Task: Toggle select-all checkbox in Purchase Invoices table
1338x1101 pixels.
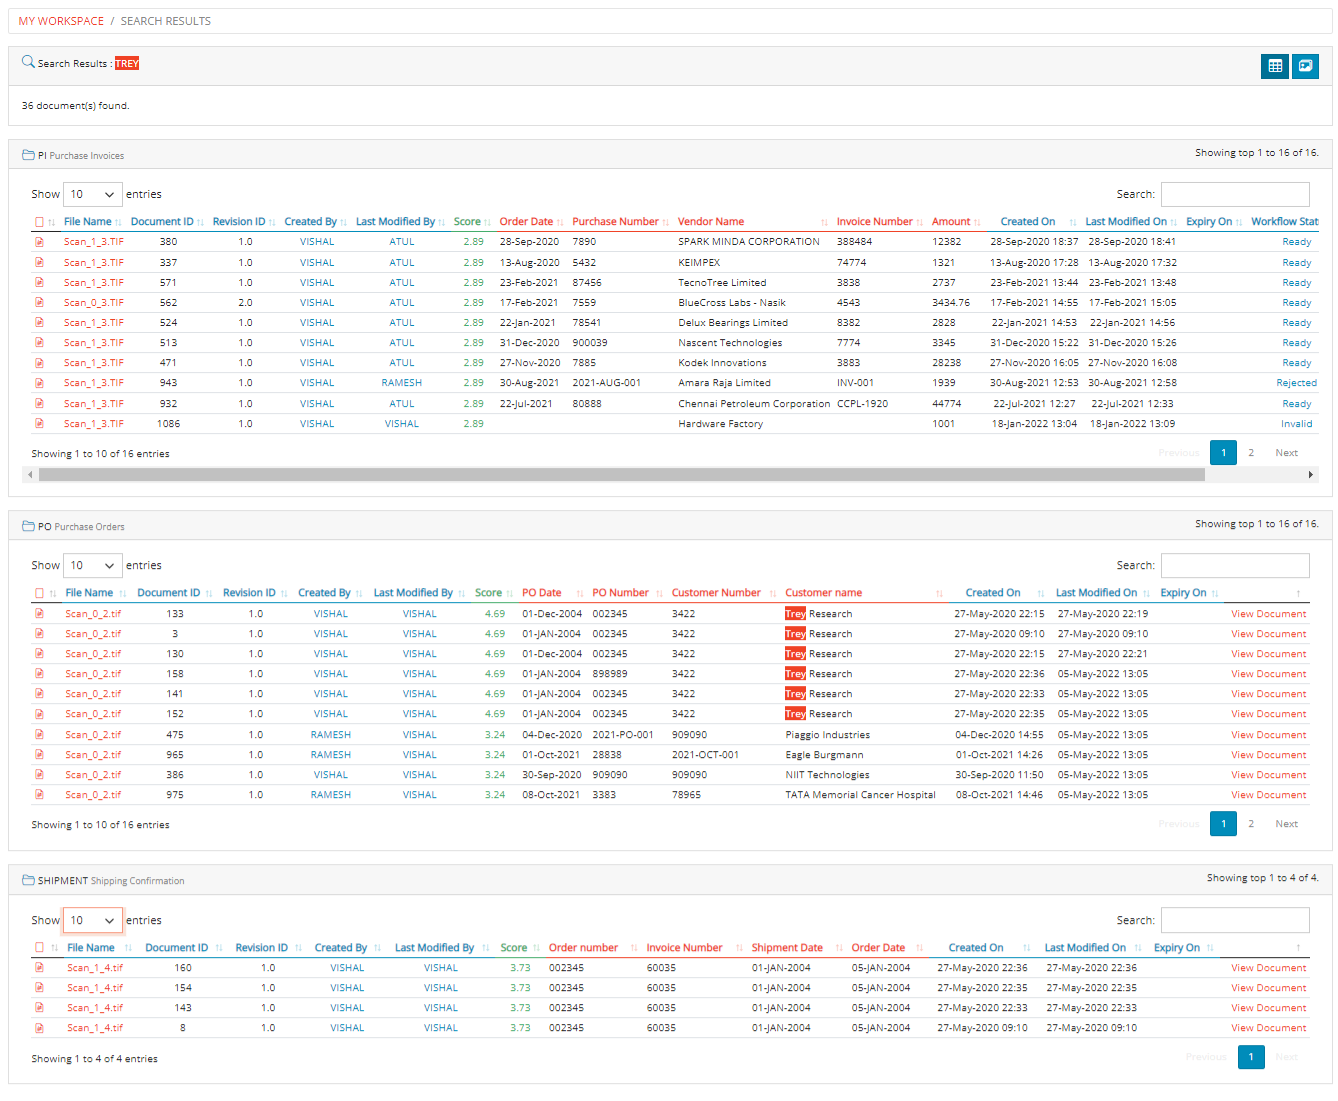Action: (40, 222)
